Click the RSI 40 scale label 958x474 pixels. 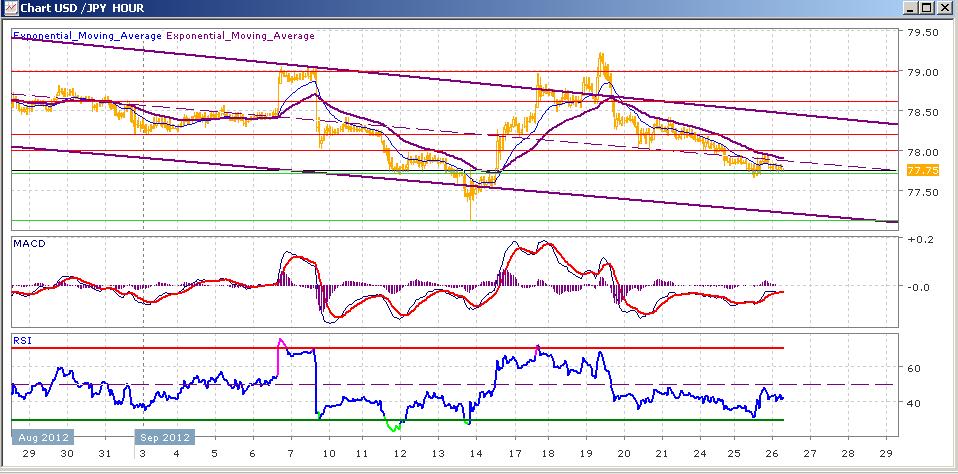click(x=914, y=403)
